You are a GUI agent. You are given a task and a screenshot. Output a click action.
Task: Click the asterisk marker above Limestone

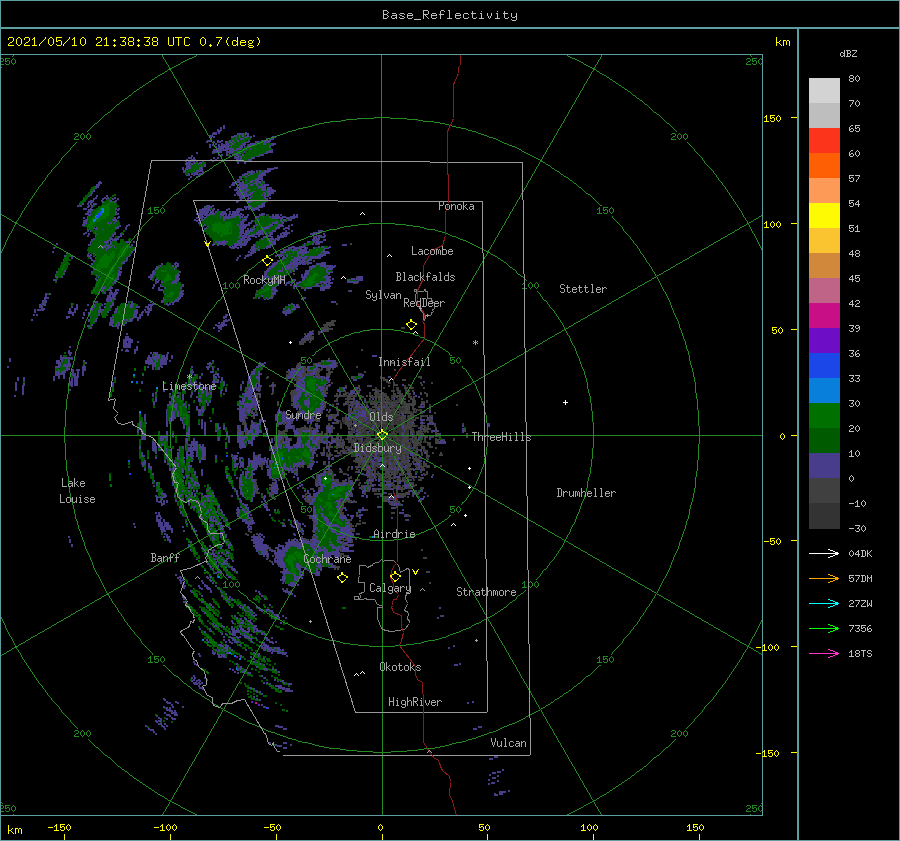(x=189, y=377)
